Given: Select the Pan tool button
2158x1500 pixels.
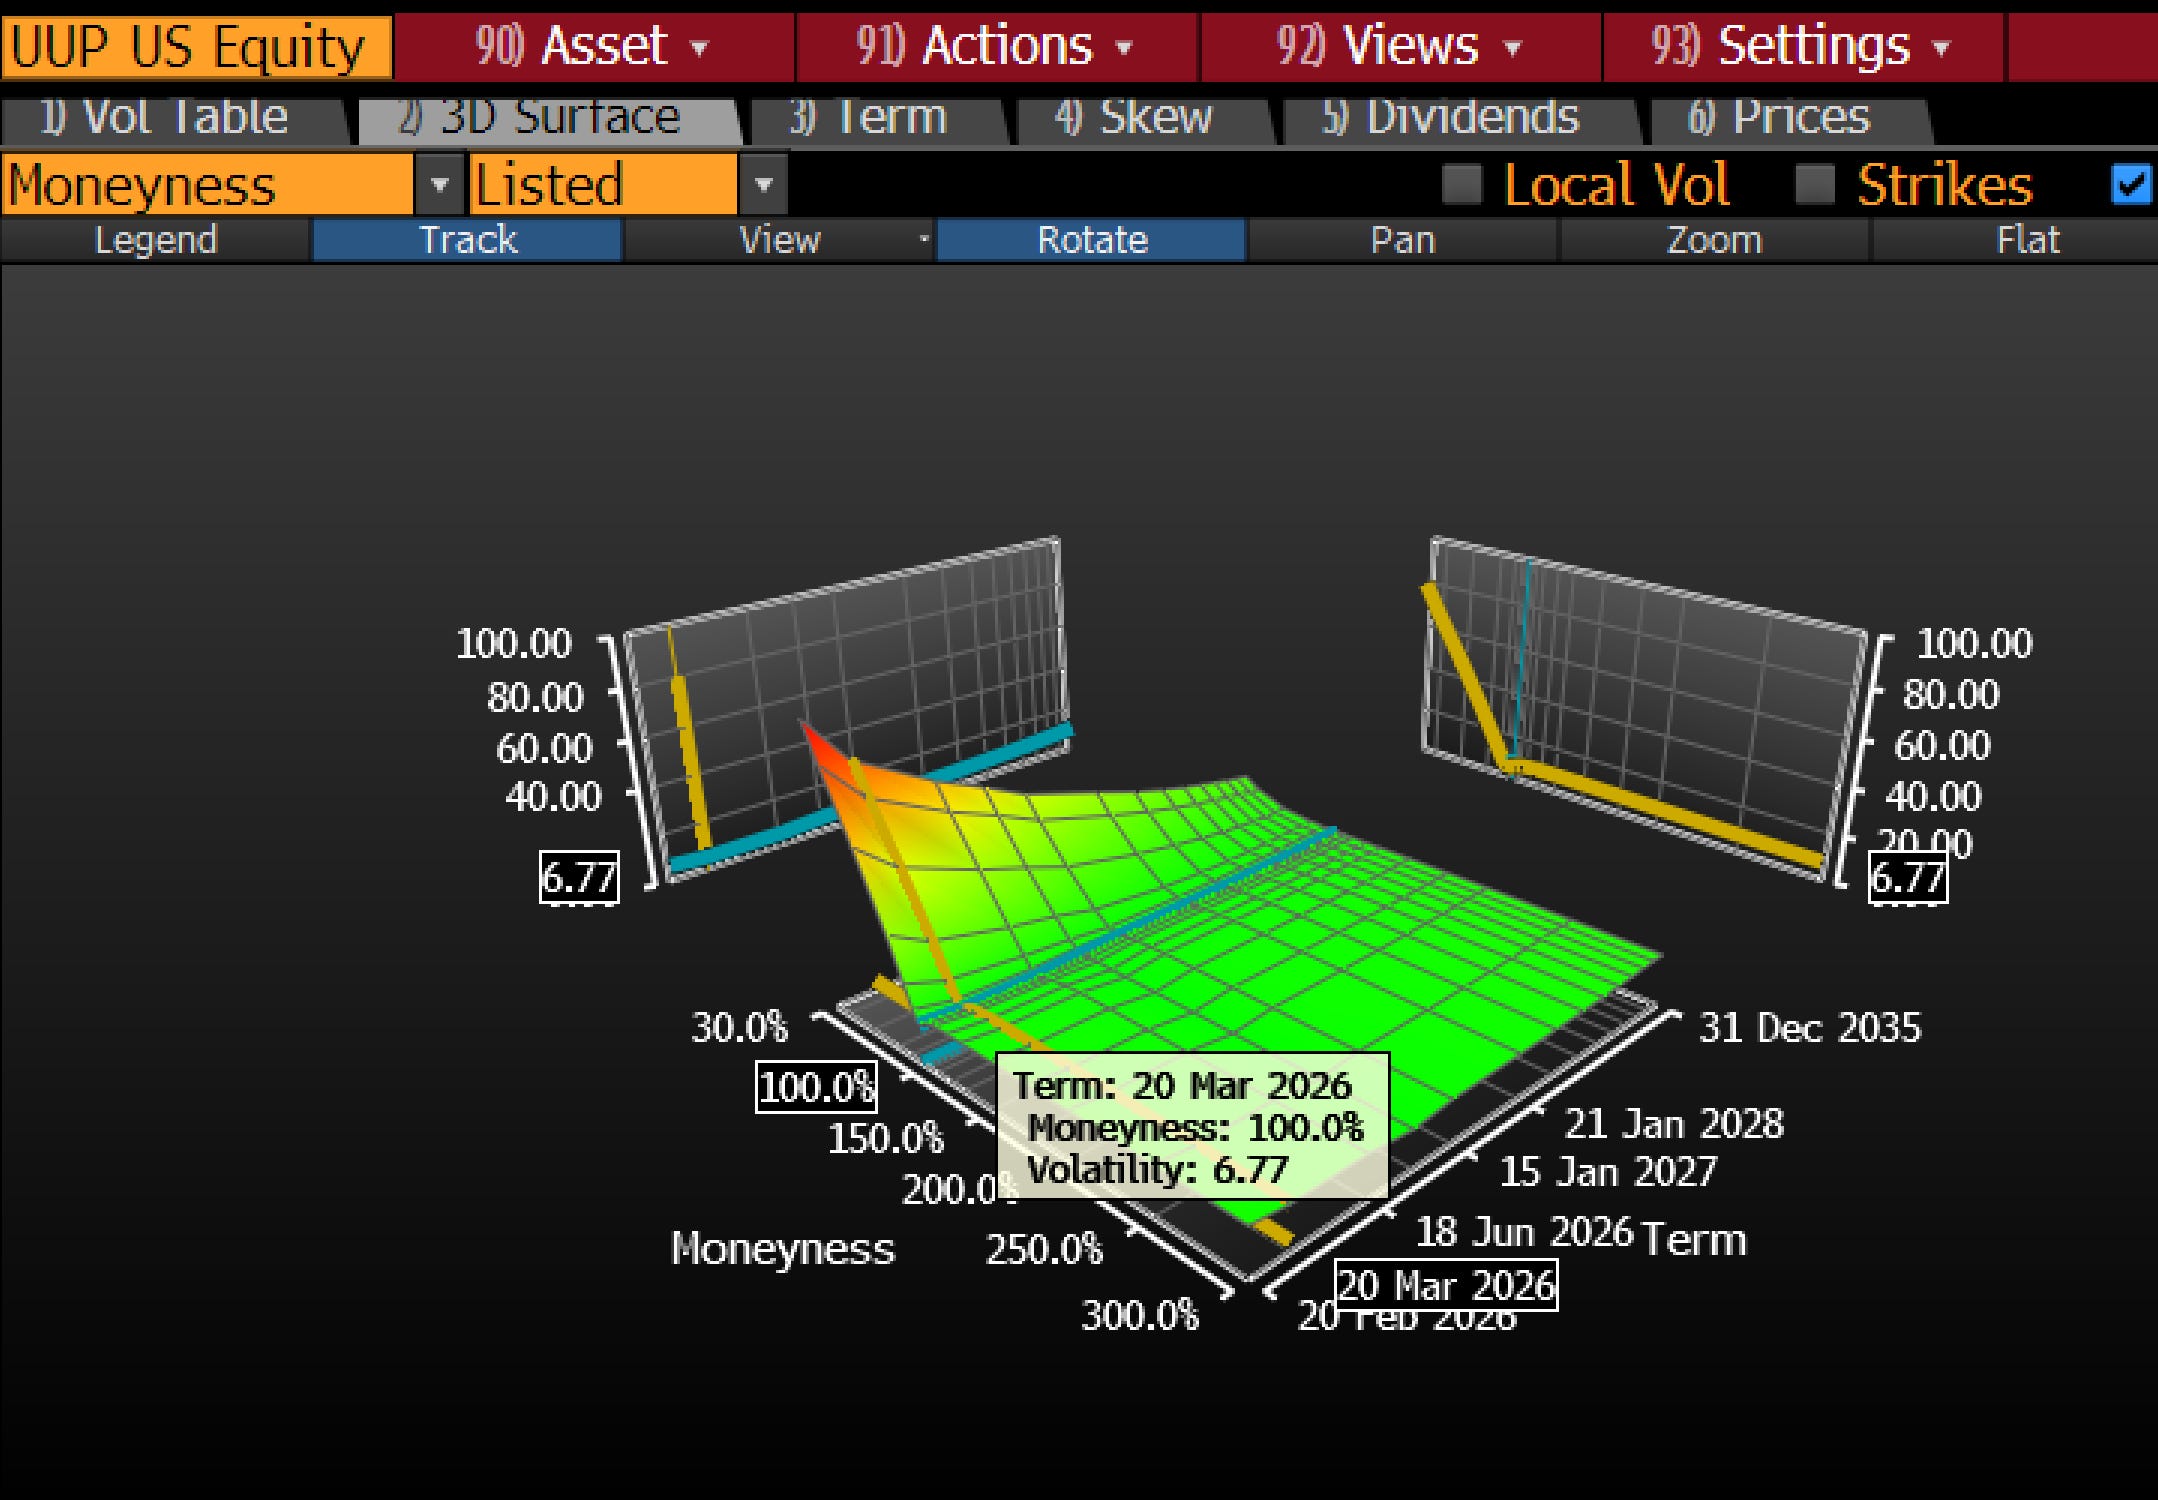Looking at the screenshot, I should pos(1402,241).
